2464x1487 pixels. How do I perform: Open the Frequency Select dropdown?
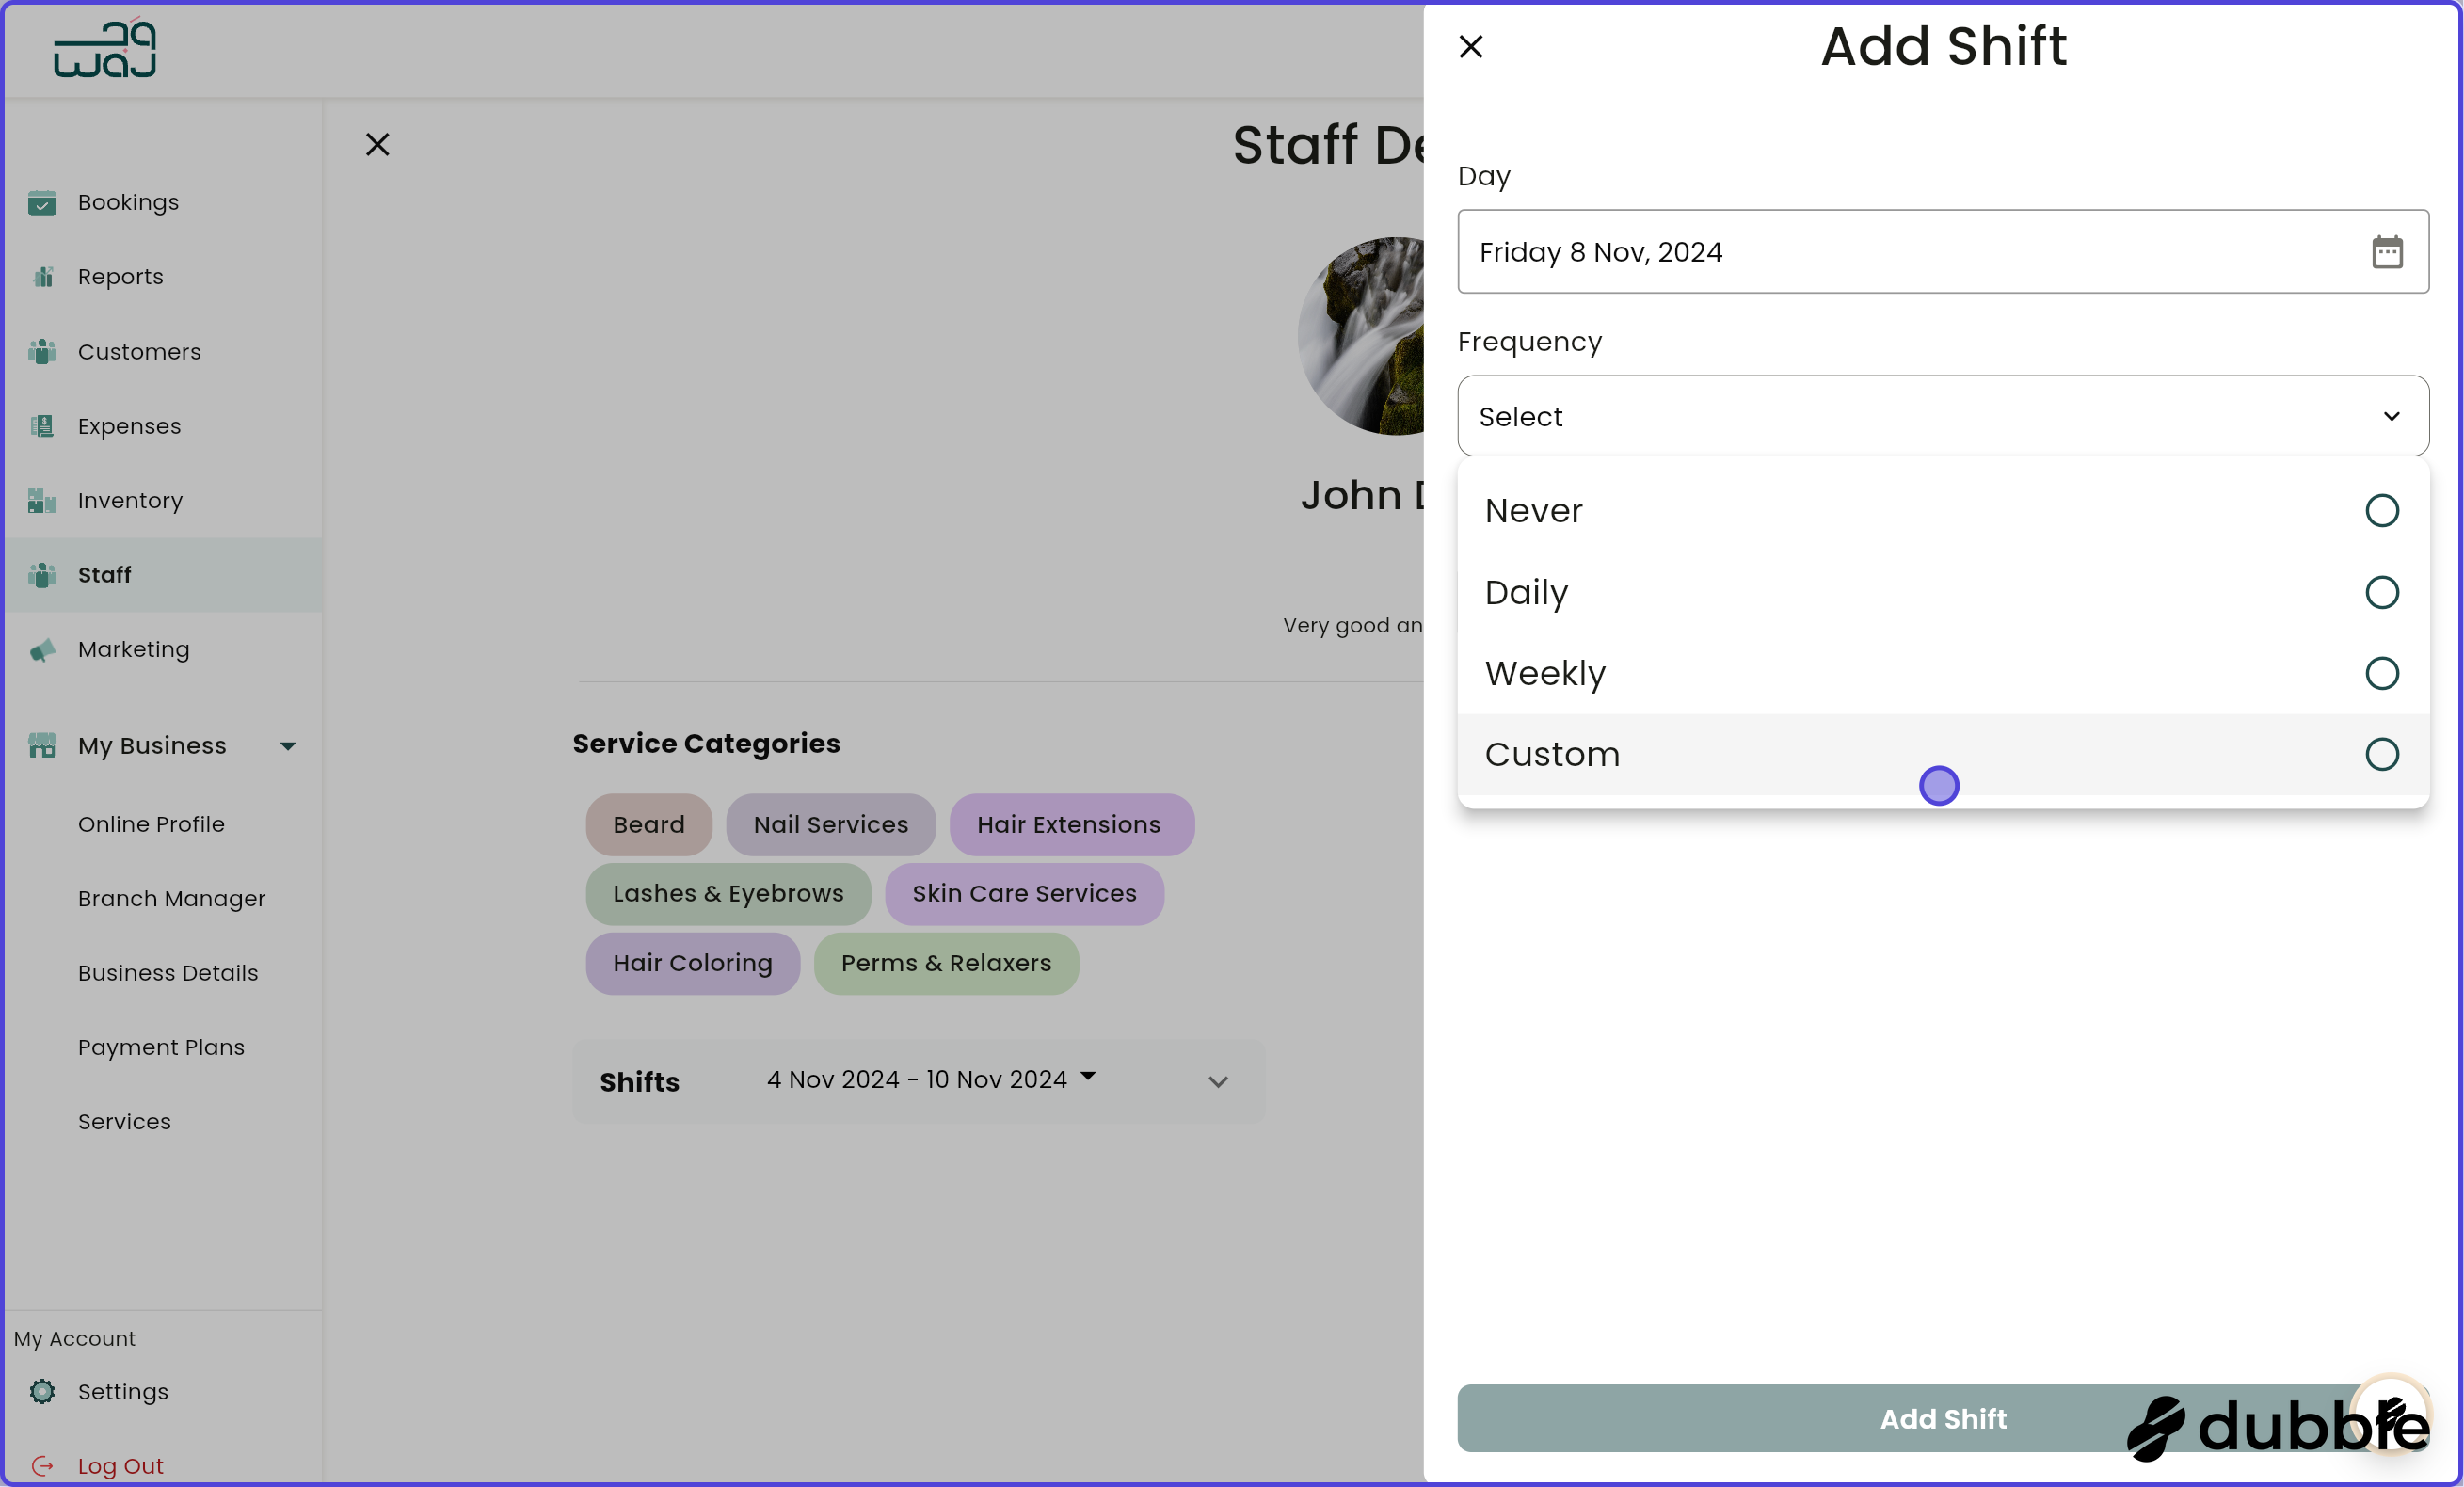tap(1941, 416)
